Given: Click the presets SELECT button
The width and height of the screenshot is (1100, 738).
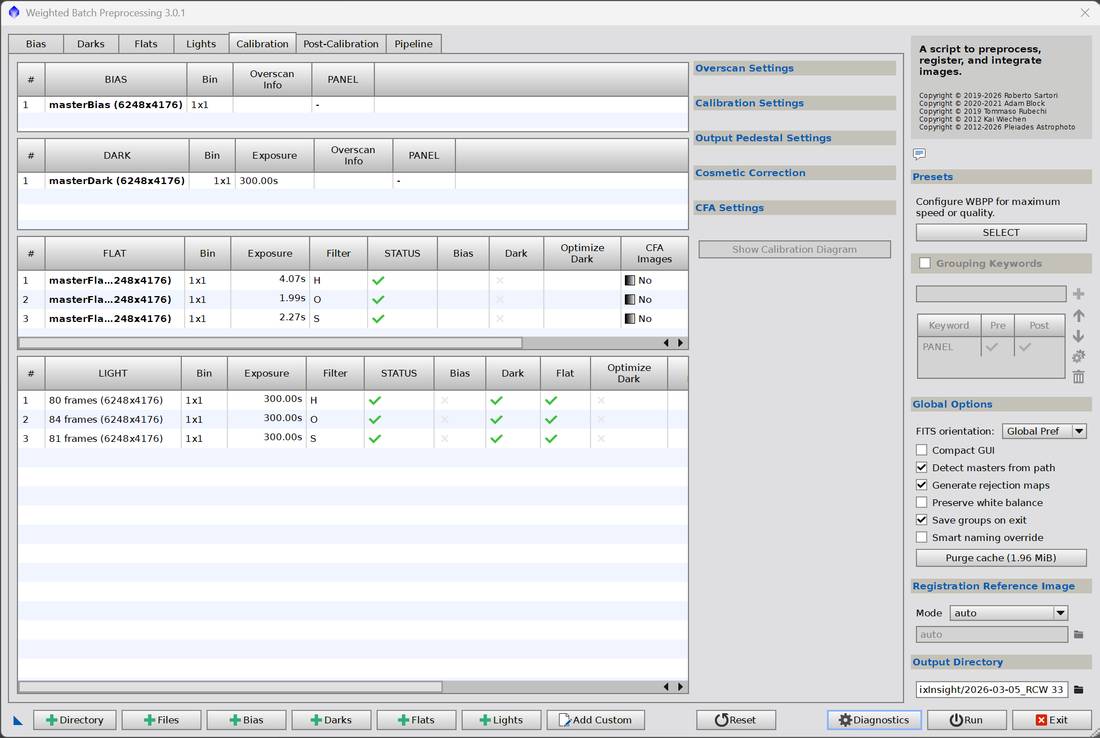Looking at the screenshot, I should click(1001, 232).
